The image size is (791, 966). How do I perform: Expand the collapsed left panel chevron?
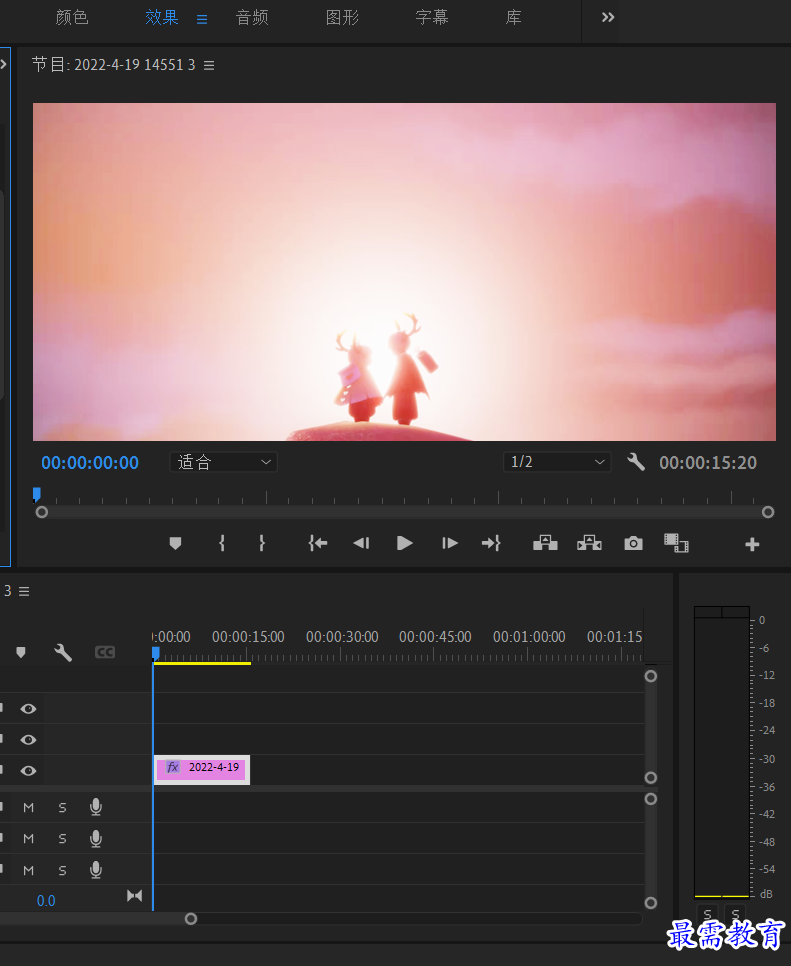coord(4,64)
